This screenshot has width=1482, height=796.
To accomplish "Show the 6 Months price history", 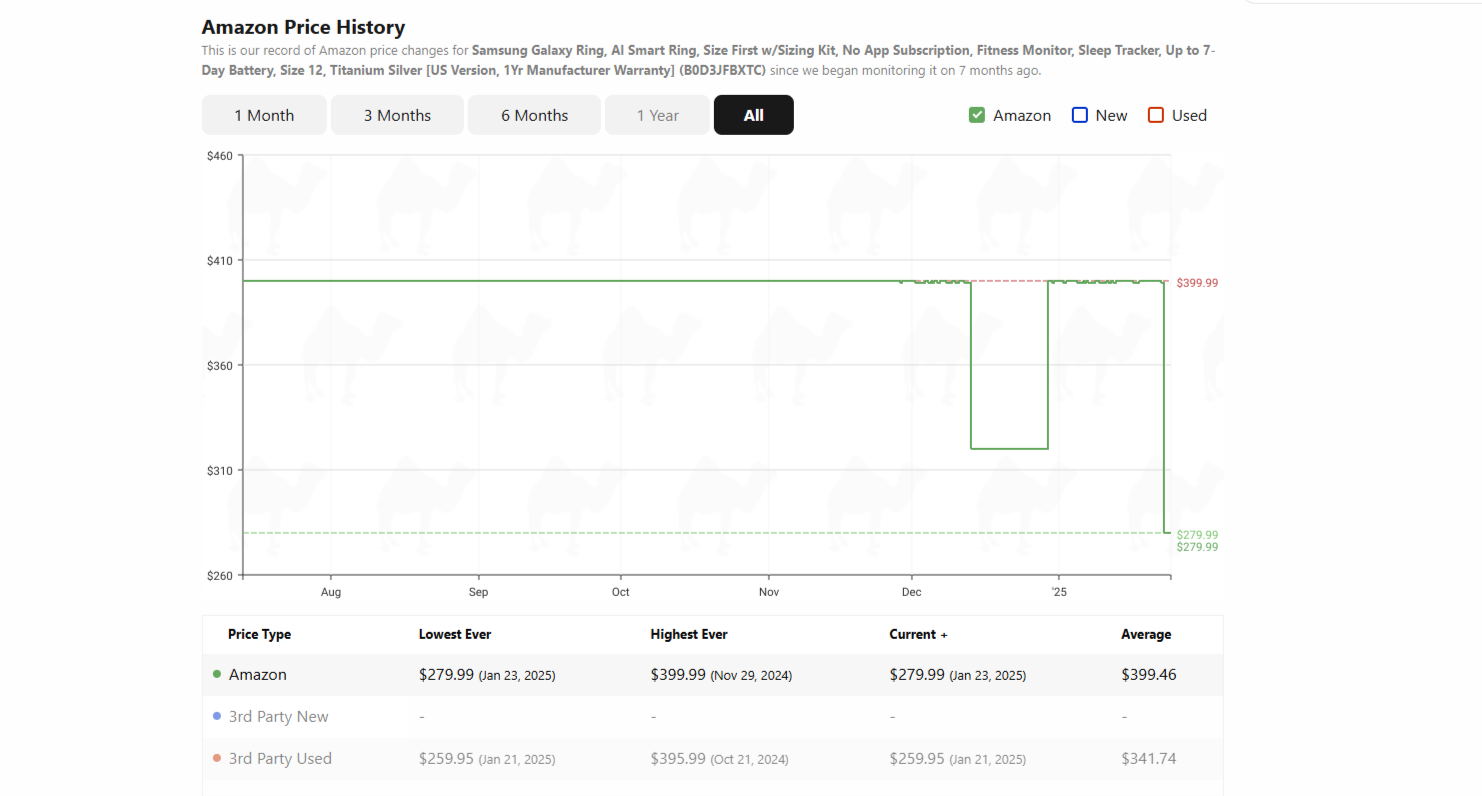I will [534, 115].
